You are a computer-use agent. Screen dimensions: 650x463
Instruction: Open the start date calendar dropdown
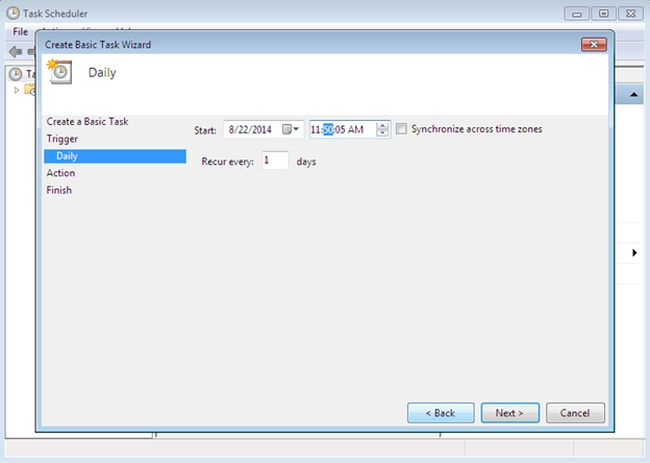tap(291, 129)
